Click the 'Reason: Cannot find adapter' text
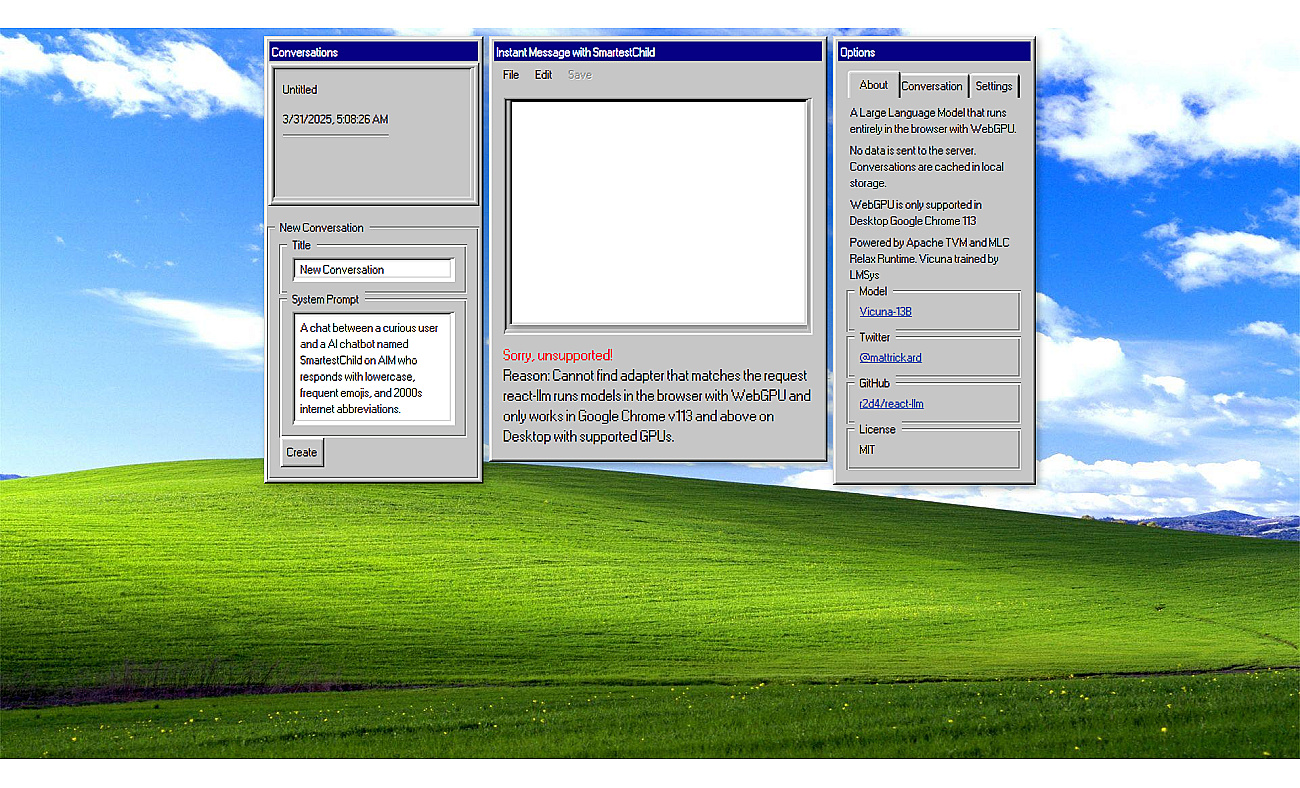This screenshot has height=788, width=1300. point(655,376)
